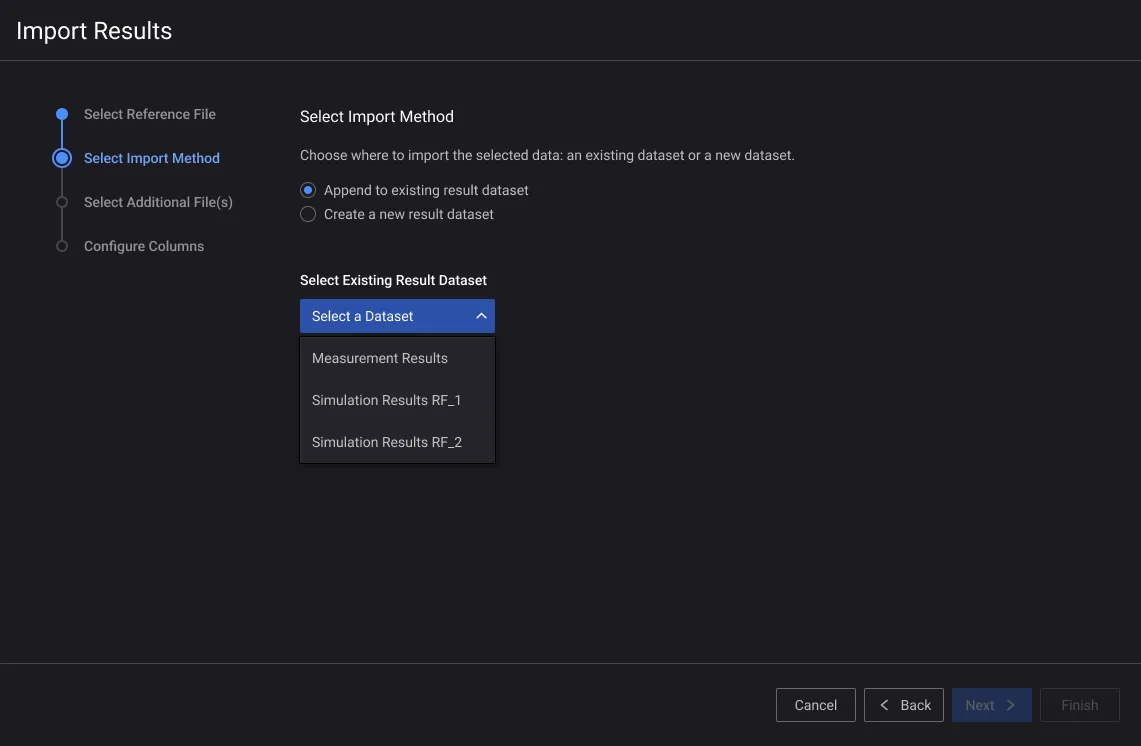Click the 'Select Additional File(s)' step circle
The height and width of the screenshot is (746, 1141).
click(62, 202)
